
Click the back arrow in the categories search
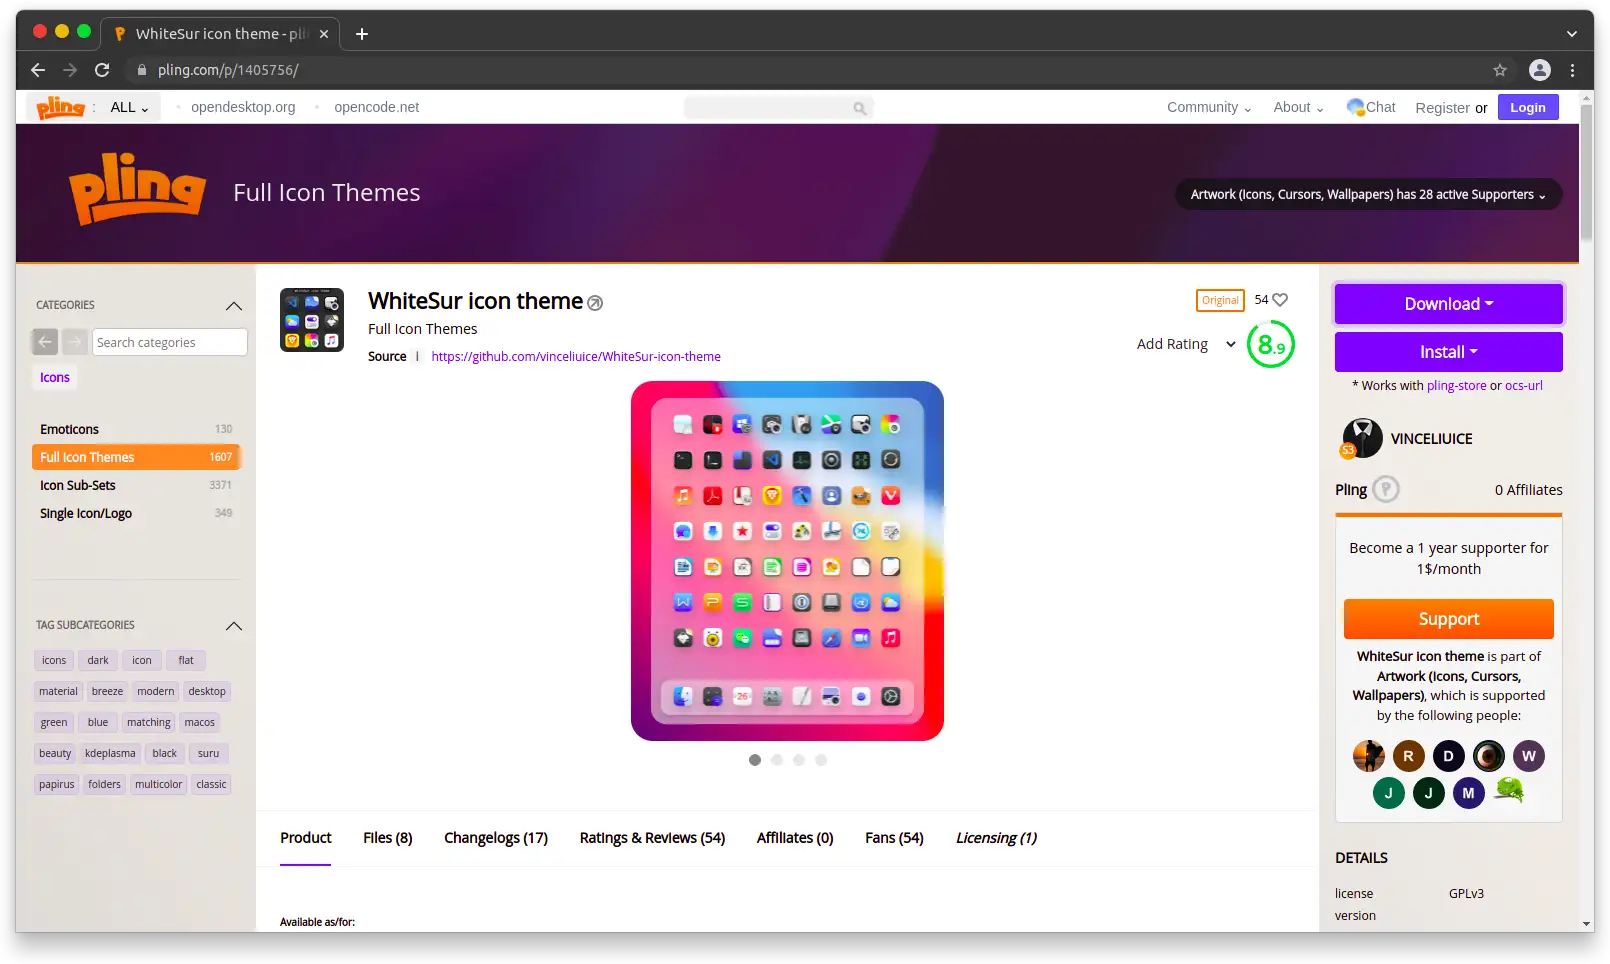point(45,342)
